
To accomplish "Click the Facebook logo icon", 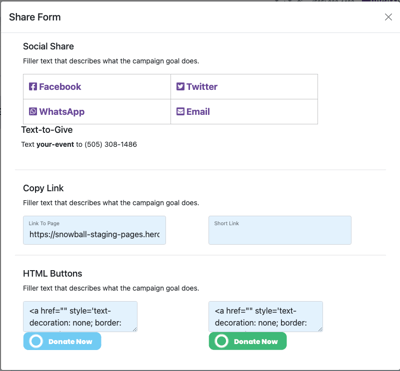I will click(x=33, y=87).
